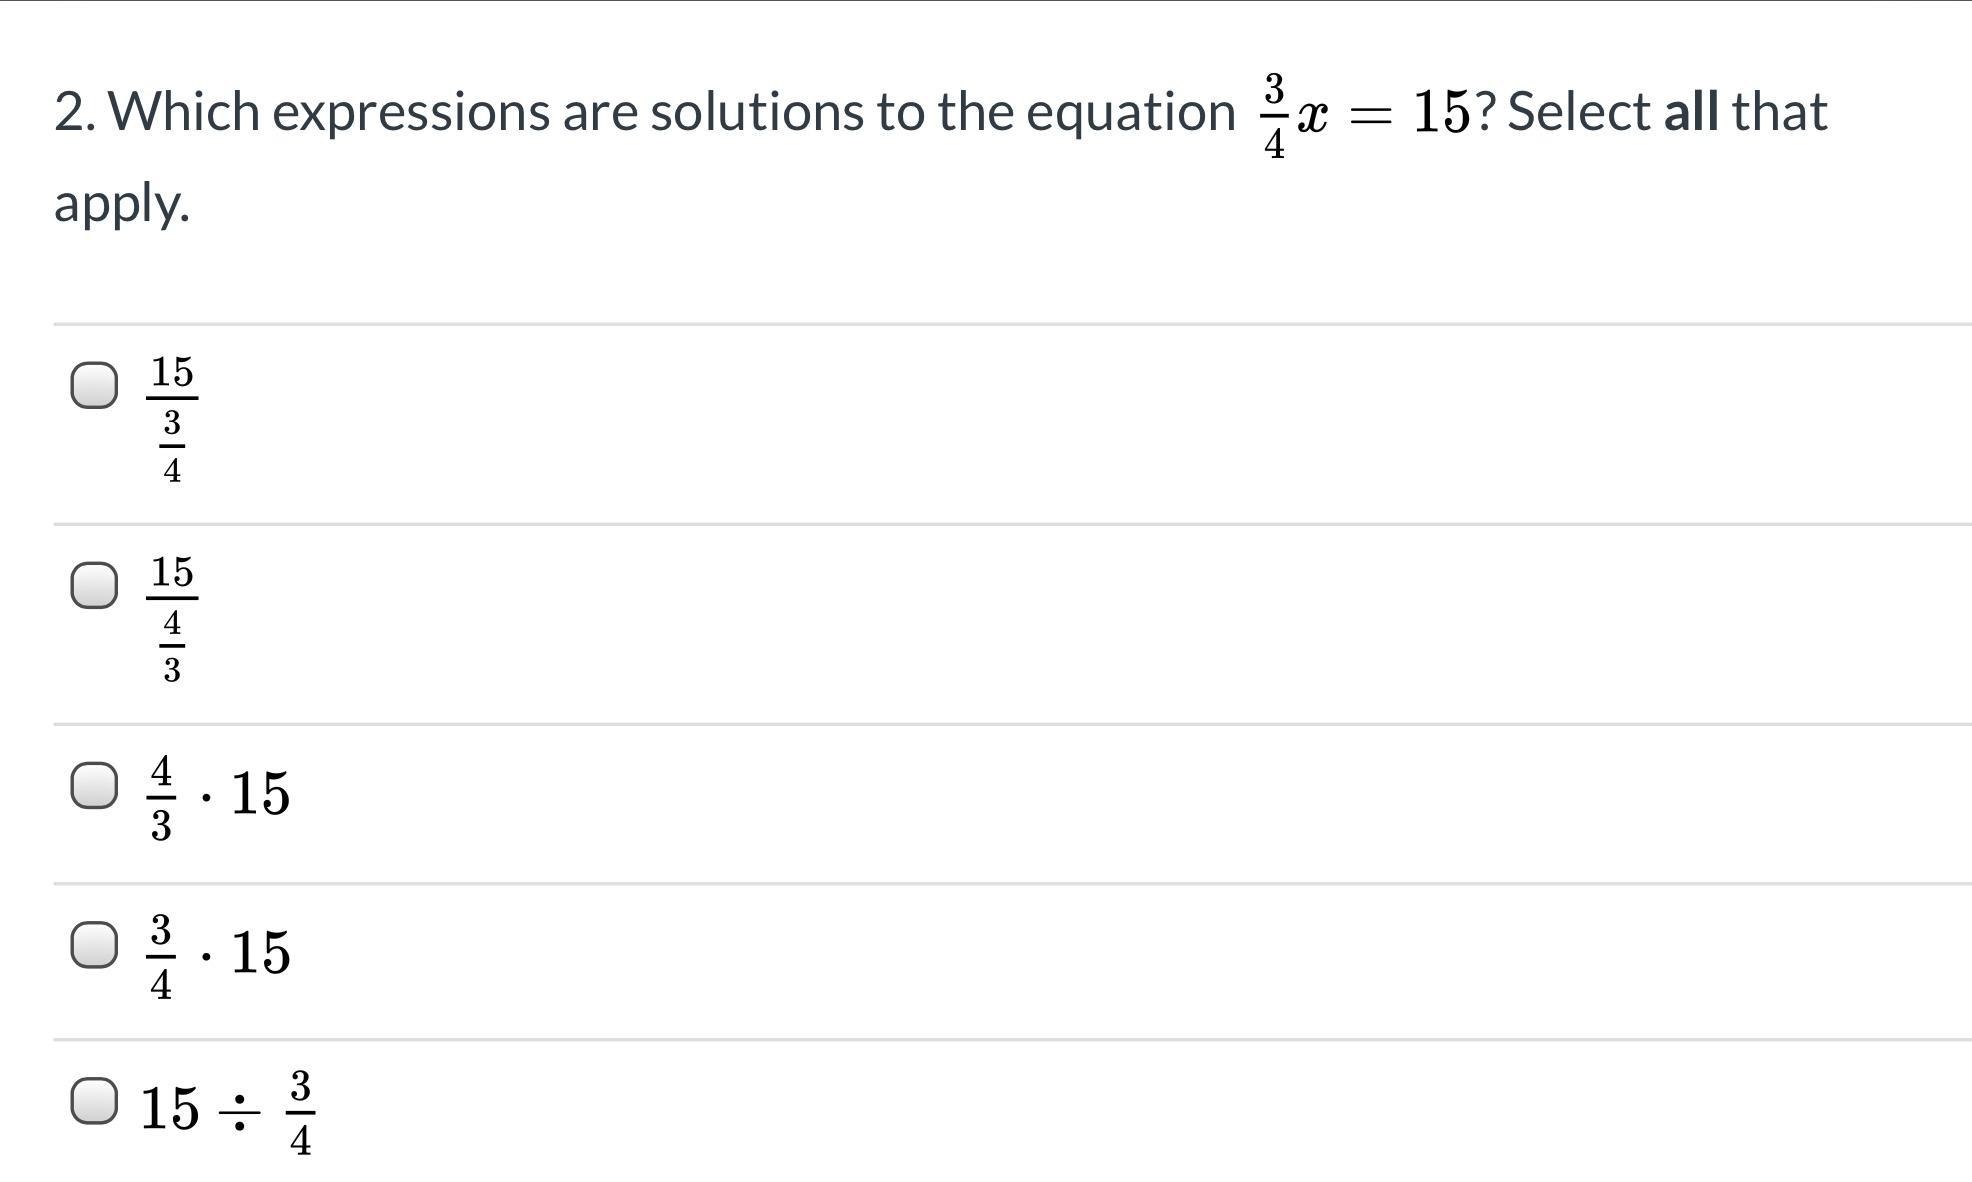Click the word "apply." in the question

122,203
